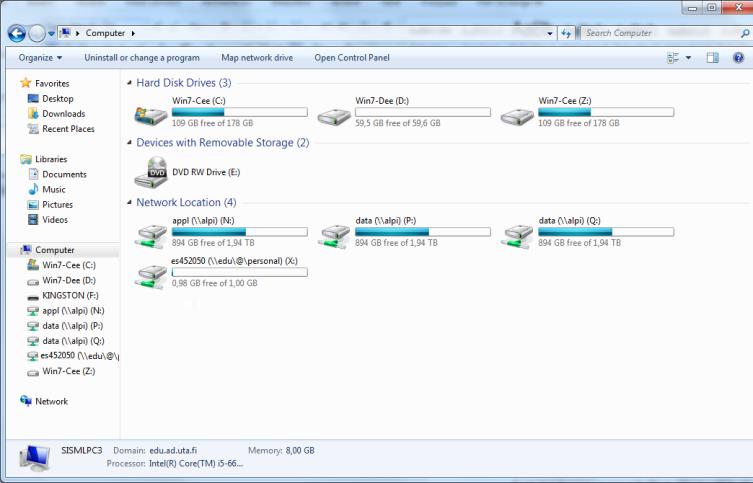This screenshot has width=753, height=483.
Task: Open the view options dropdown arrow
Action: 688,58
